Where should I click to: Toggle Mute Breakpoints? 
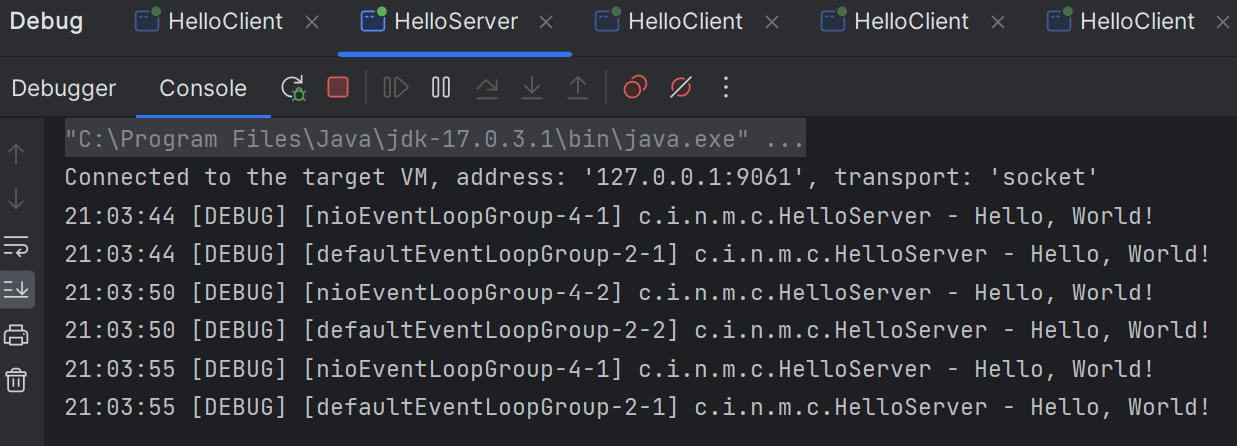tap(681, 88)
